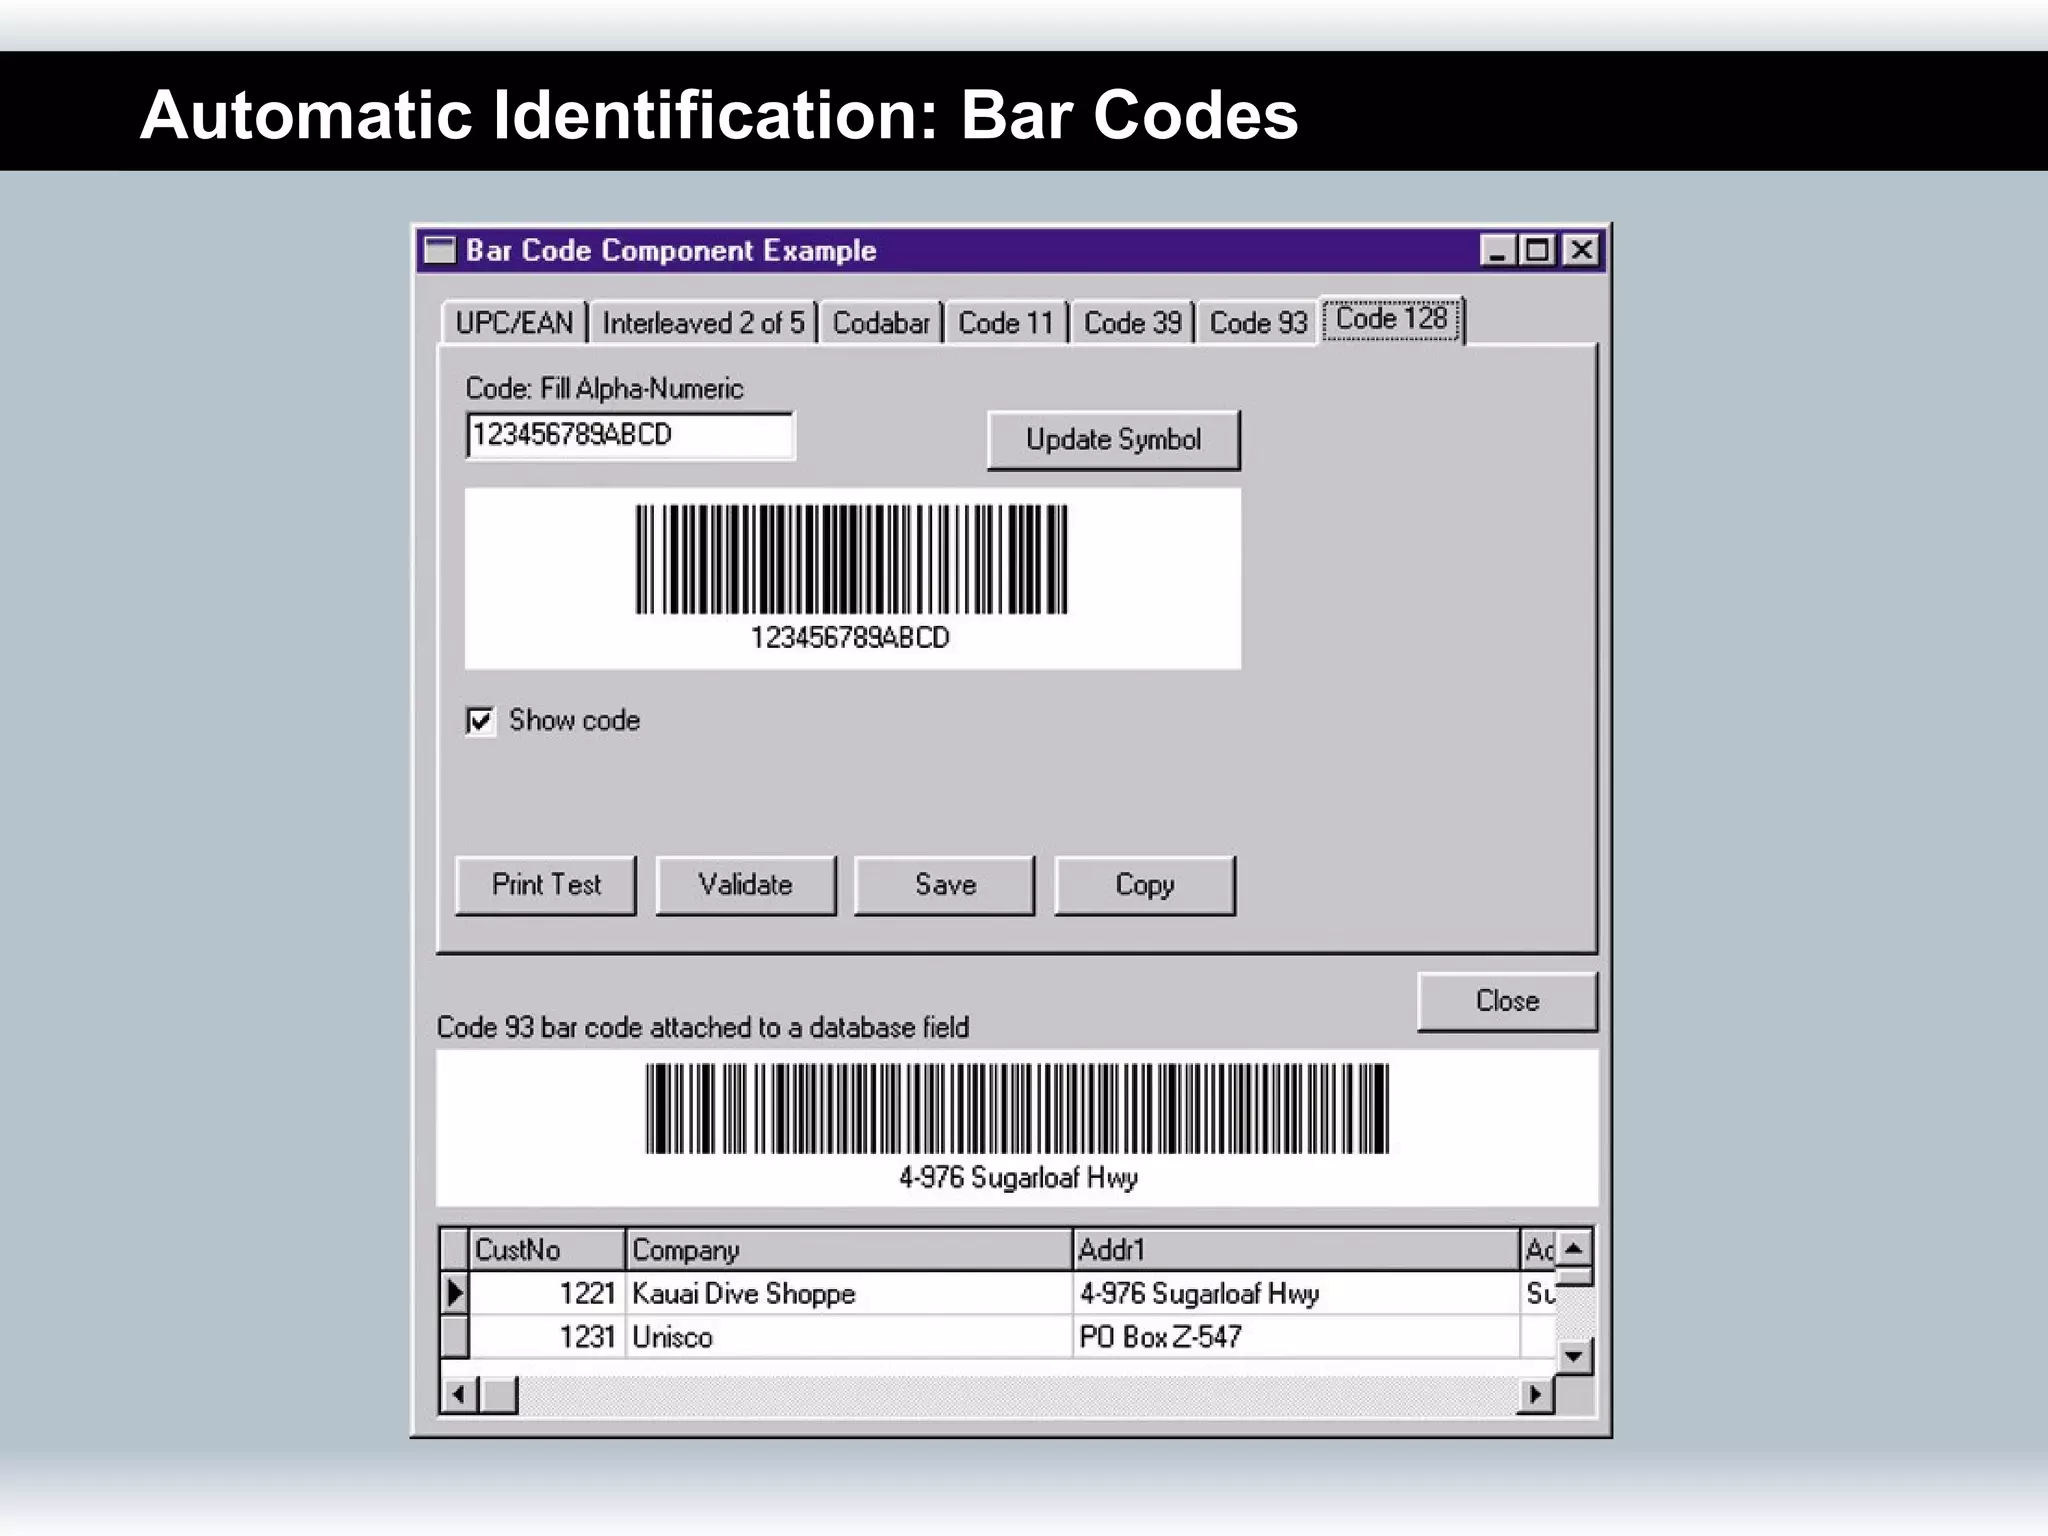Copy the bar code symbol
The image size is (2048, 1536).
(x=1145, y=885)
